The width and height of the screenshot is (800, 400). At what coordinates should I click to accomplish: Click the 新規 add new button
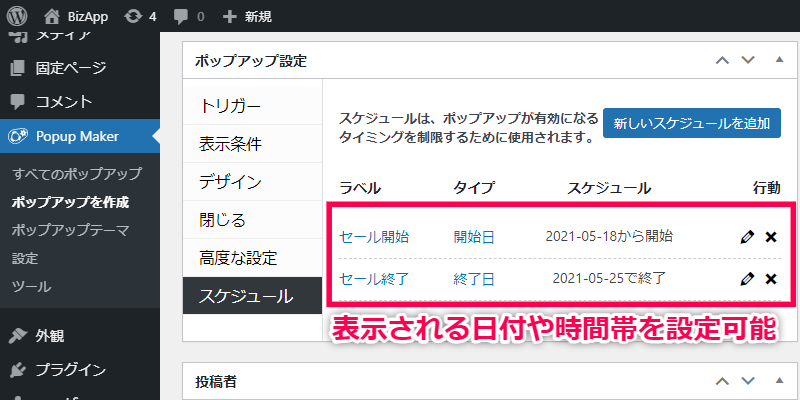tap(247, 16)
